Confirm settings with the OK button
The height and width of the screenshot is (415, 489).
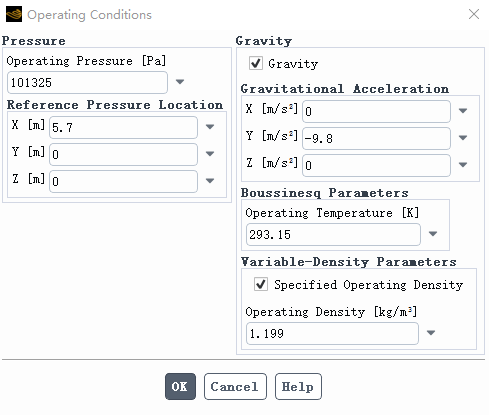[x=180, y=386]
